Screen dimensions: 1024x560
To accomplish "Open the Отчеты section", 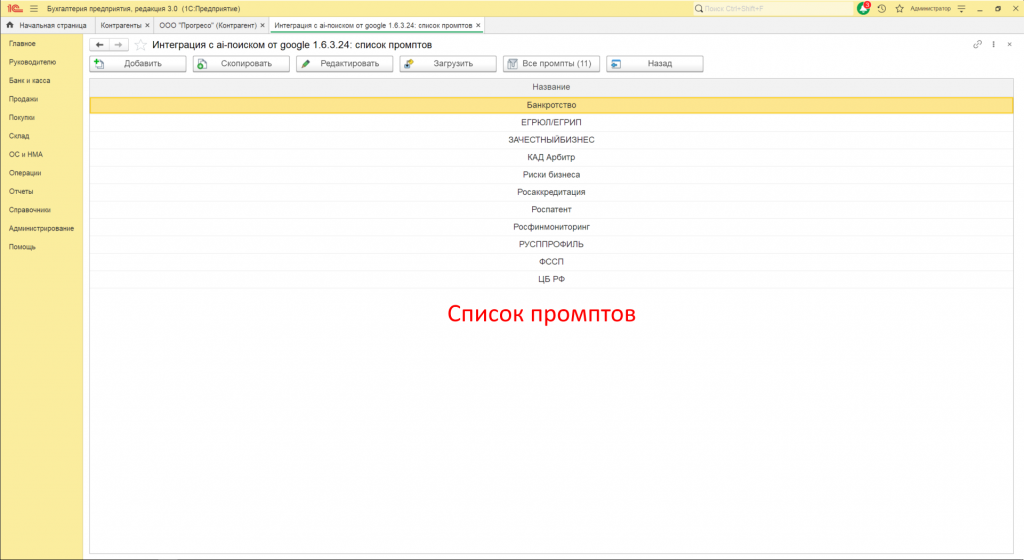I will point(21,191).
